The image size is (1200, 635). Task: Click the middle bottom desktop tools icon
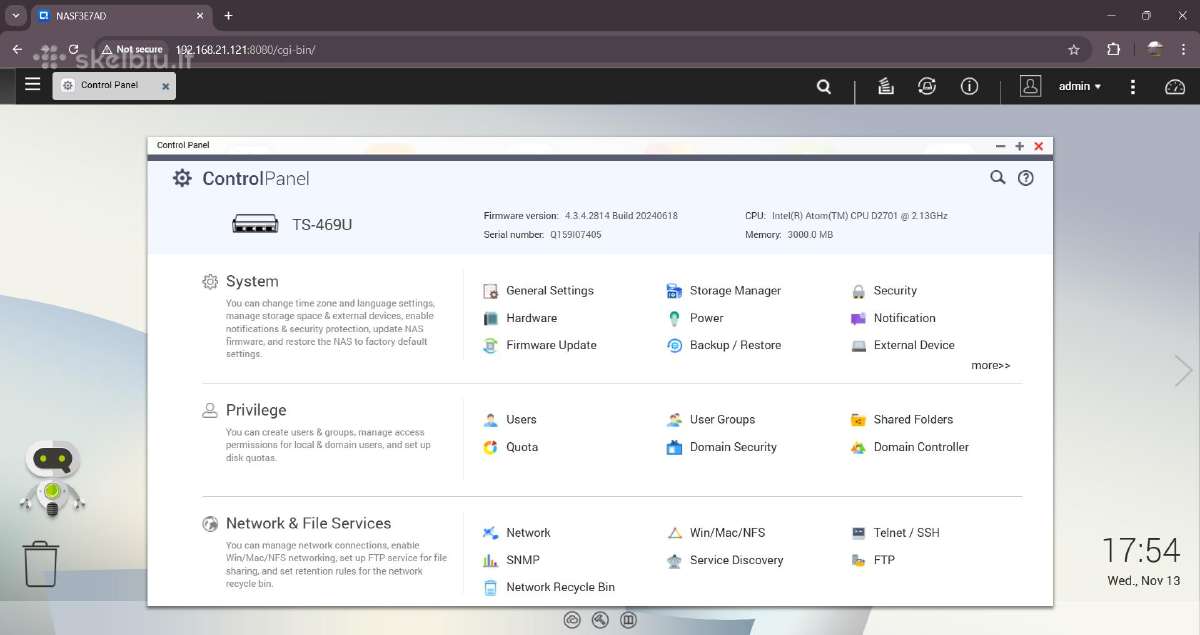600,620
